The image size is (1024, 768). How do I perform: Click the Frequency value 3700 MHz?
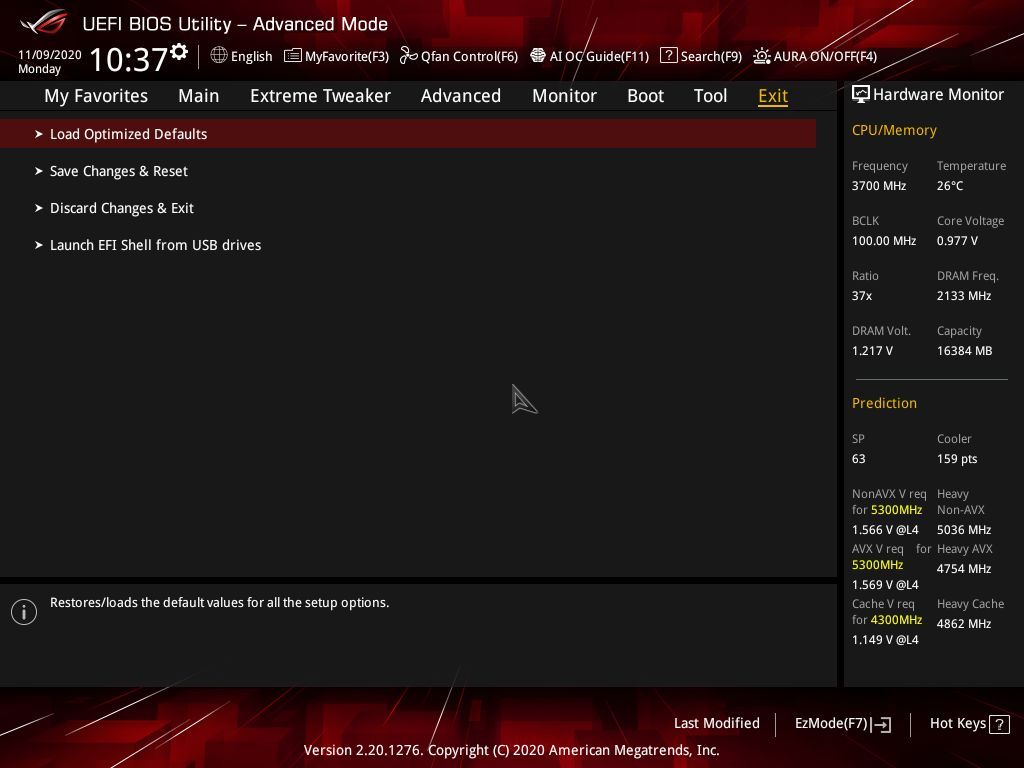coord(878,186)
